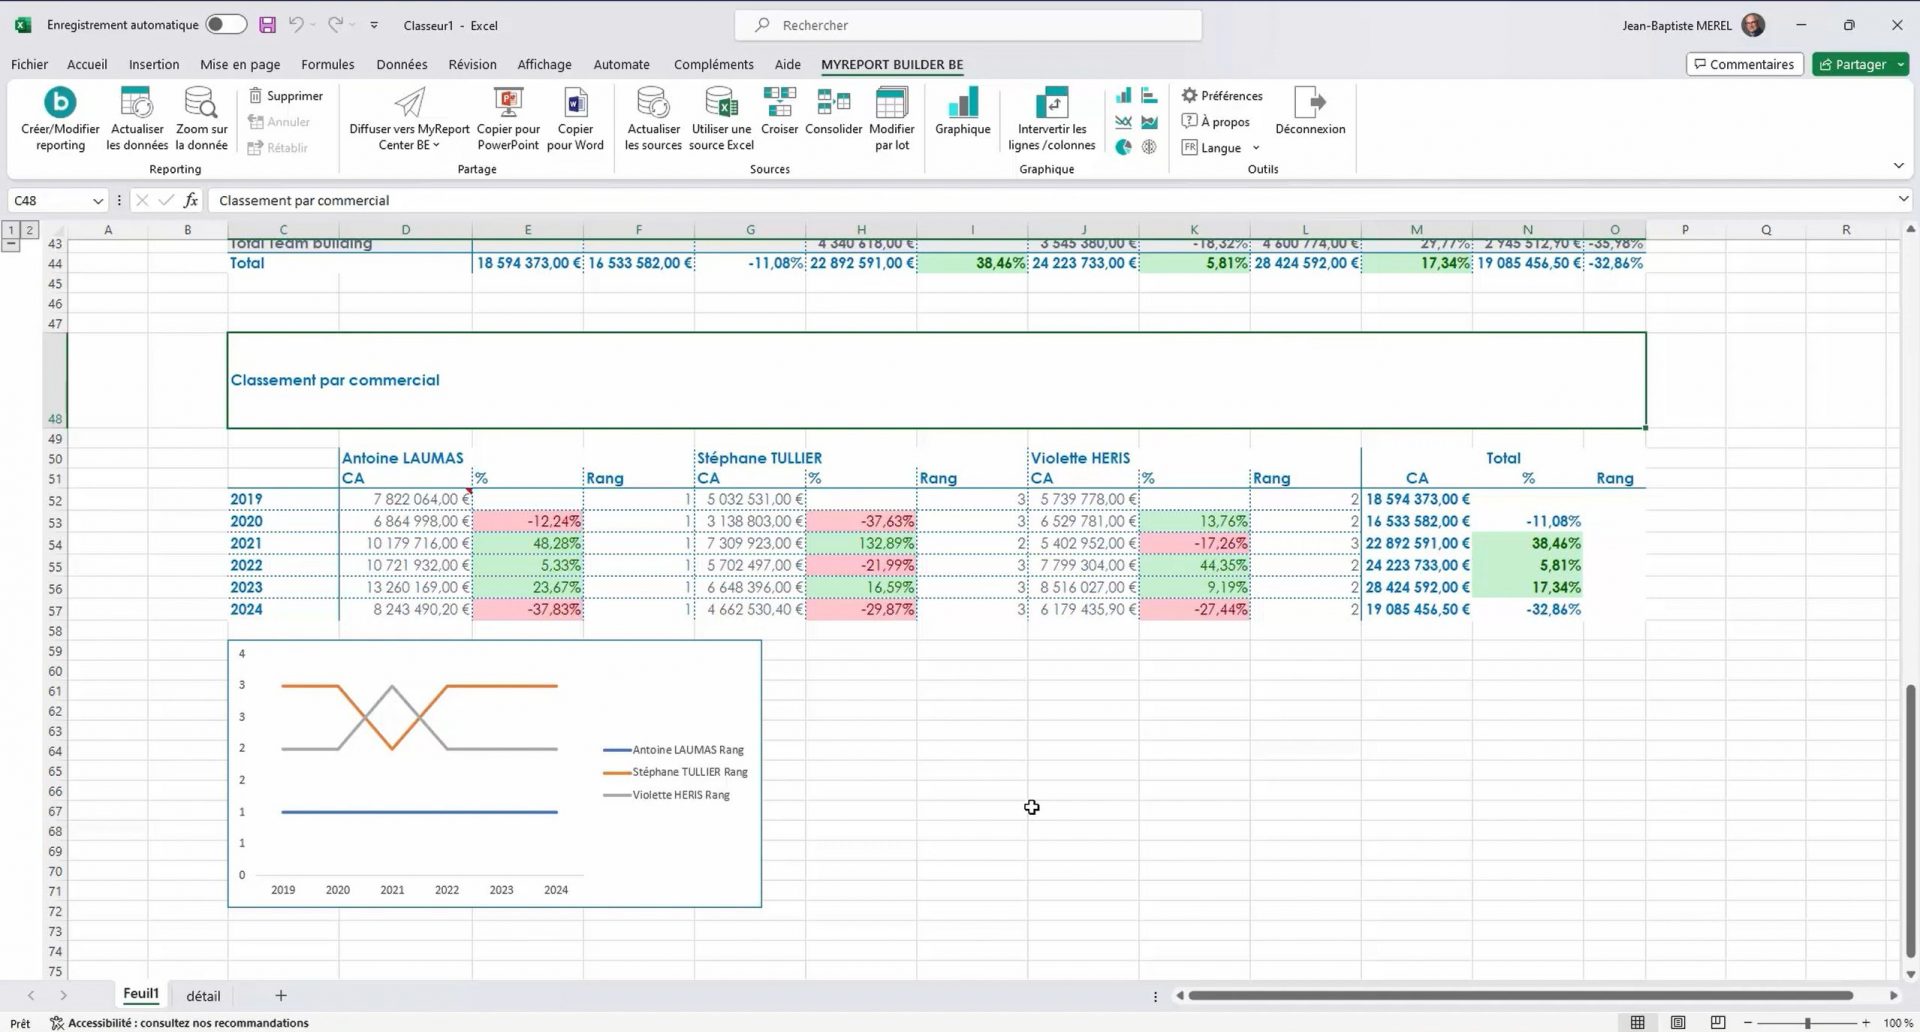Collapse outline group with minus button

(11, 244)
